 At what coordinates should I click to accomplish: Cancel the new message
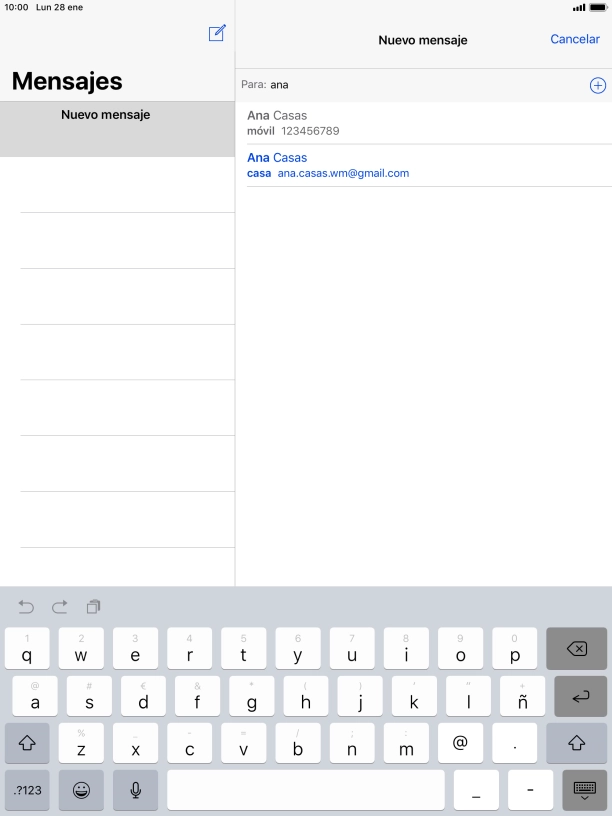pos(575,40)
